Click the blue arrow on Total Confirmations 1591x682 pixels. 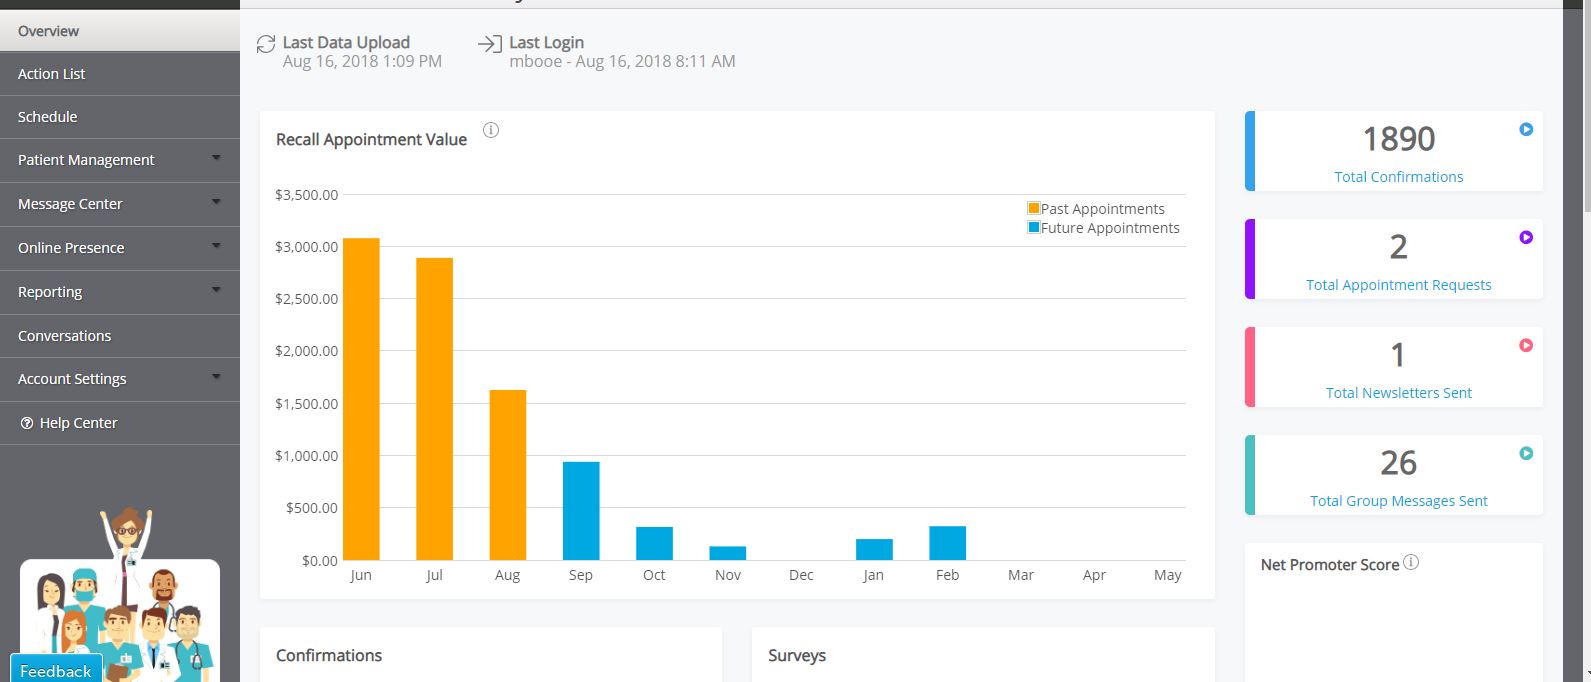(x=1526, y=129)
